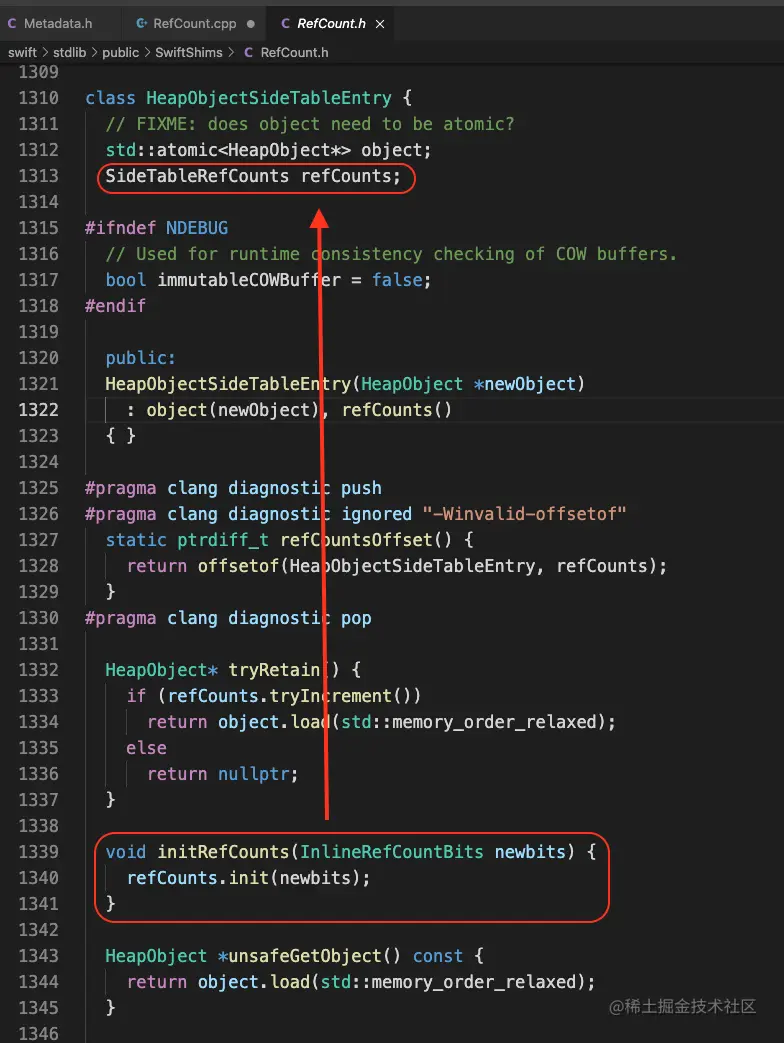Click the C++ file icon on RefCount.cpp tab
The image size is (784, 1043).
click(x=142, y=23)
